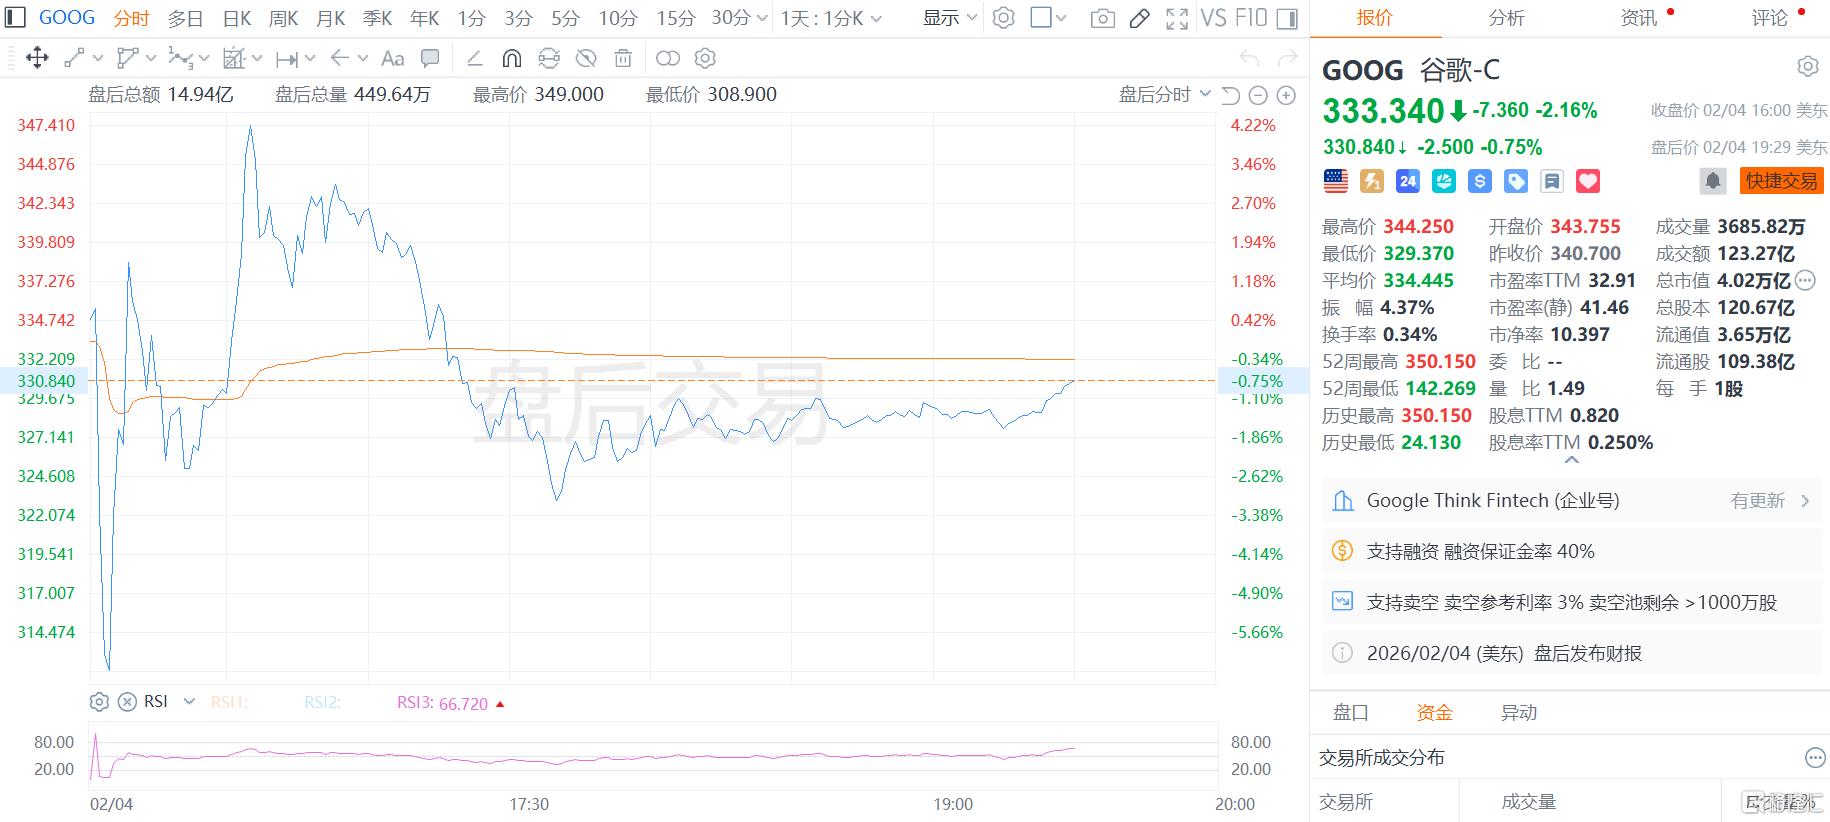1830x822 pixels.
Task: Click the price alert bell icon
Action: pyautogui.click(x=1712, y=181)
